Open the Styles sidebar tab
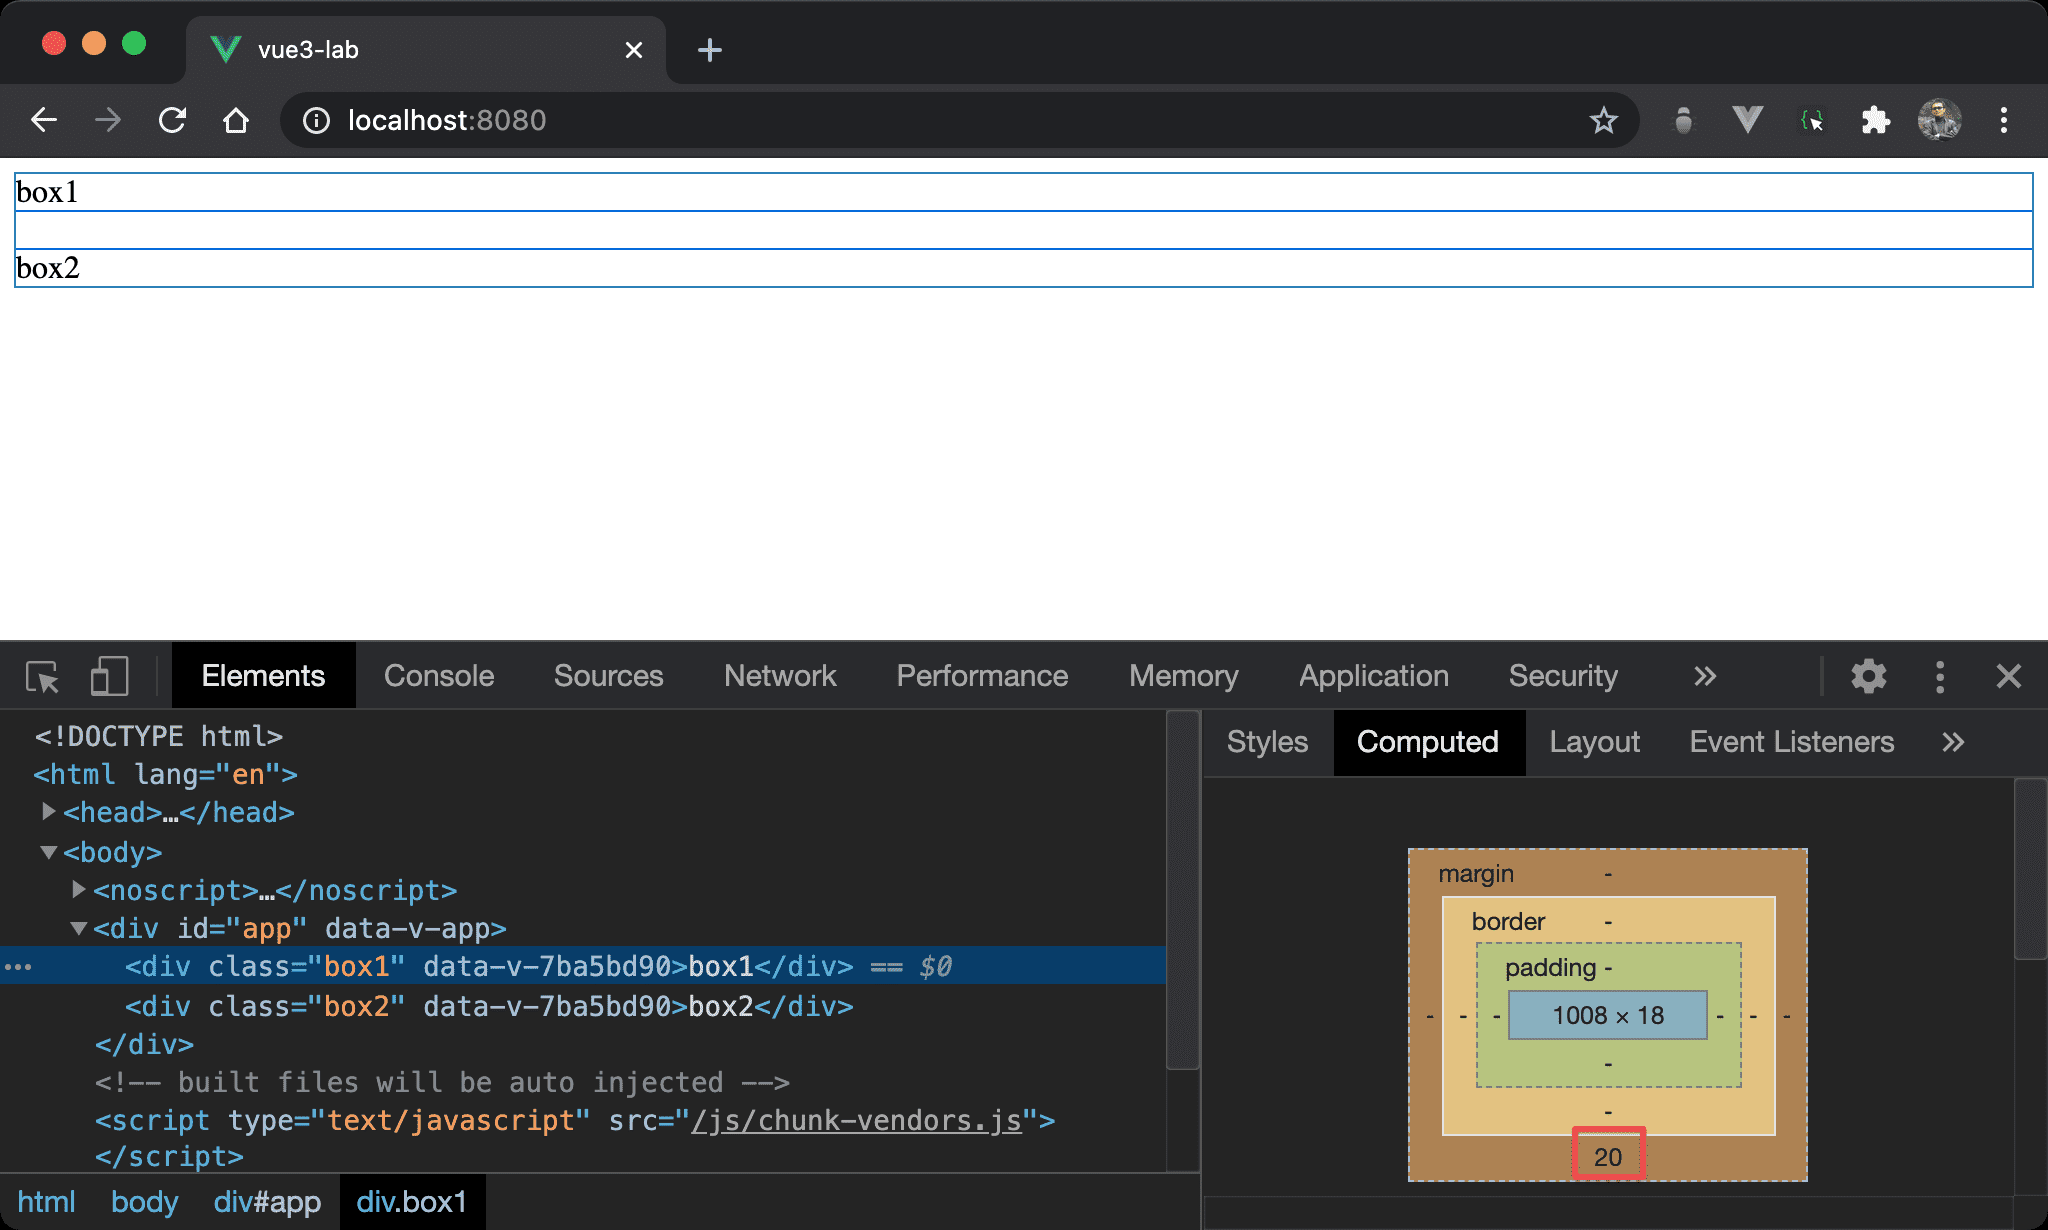Image resolution: width=2048 pixels, height=1230 pixels. point(1267,742)
